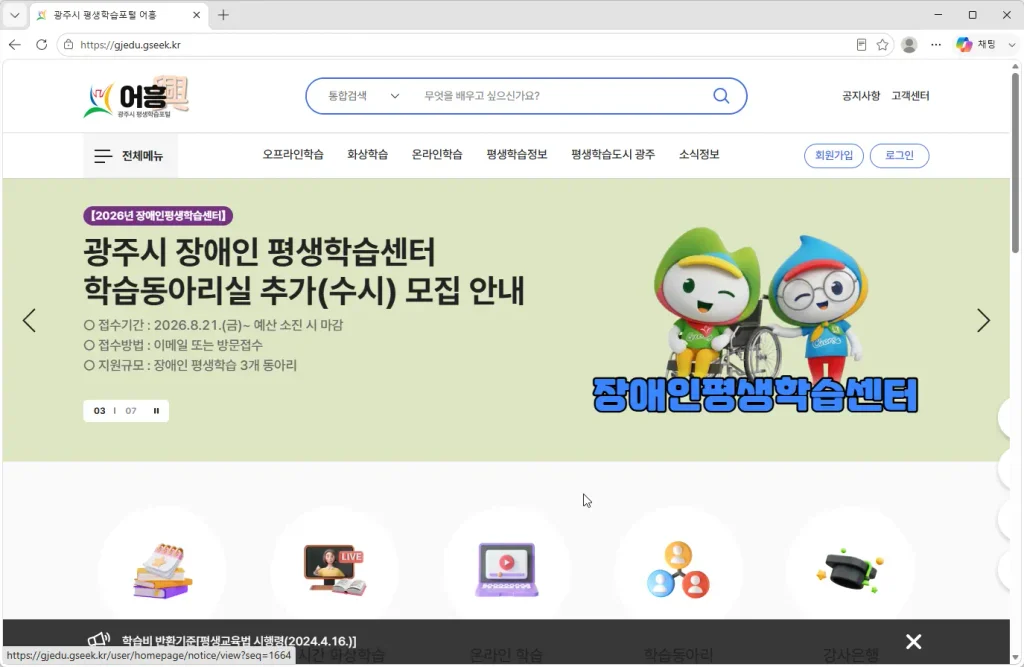Click the page vertical scrollbar thumb
1024x667 pixels.
(x=1015, y=161)
